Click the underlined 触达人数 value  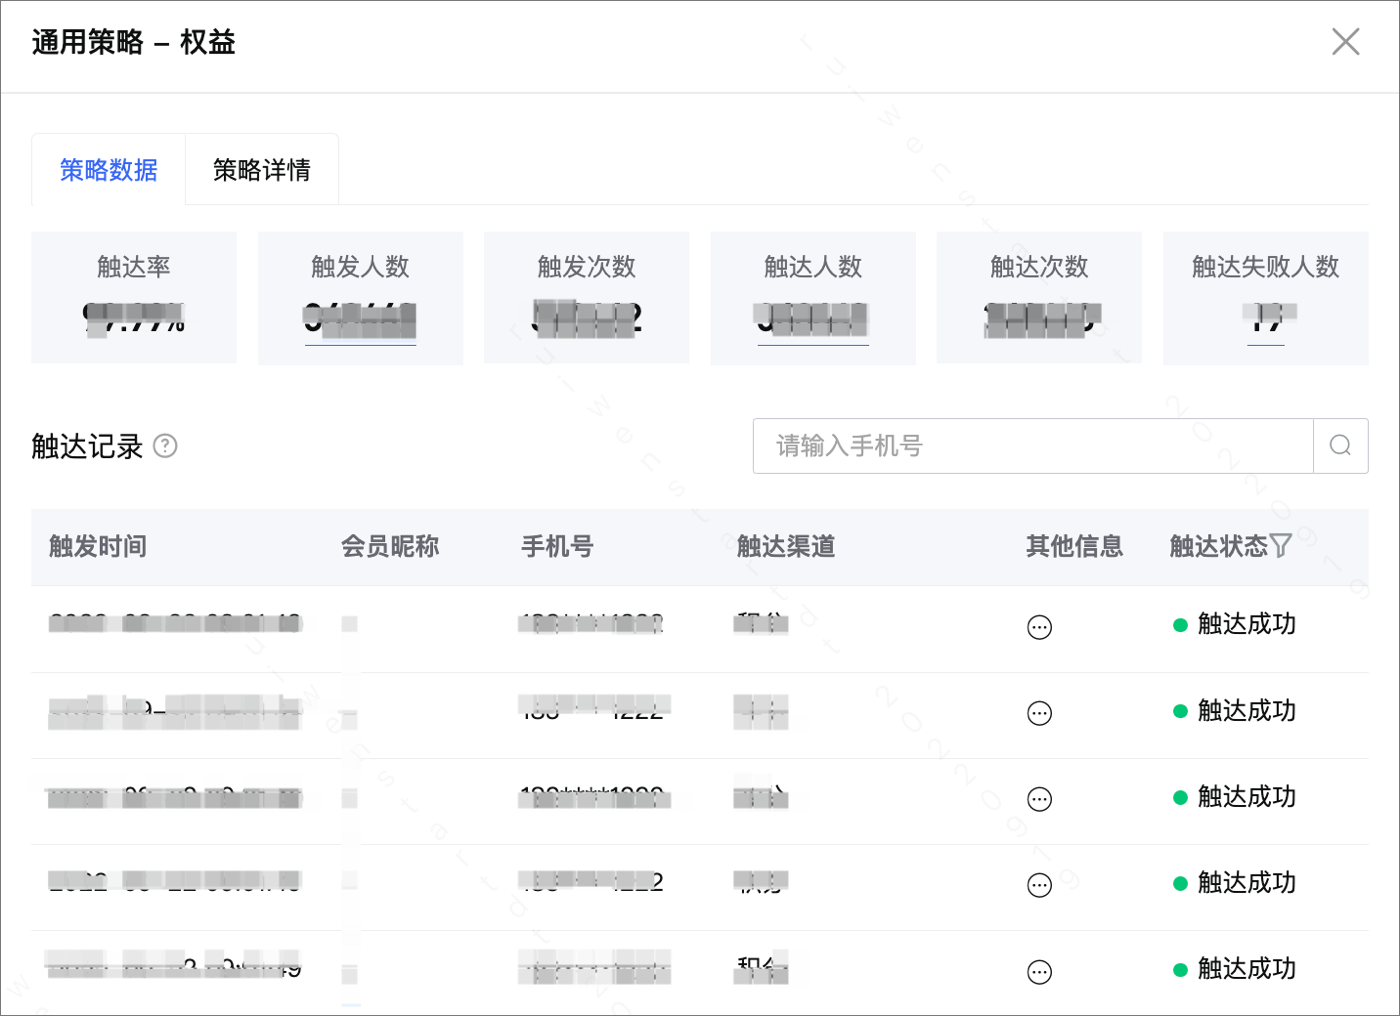click(813, 321)
